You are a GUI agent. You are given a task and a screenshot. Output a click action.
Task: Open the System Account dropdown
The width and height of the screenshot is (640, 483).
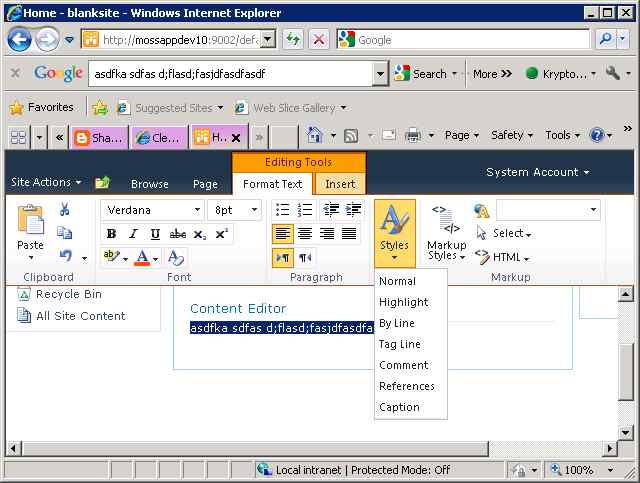[538, 172]
